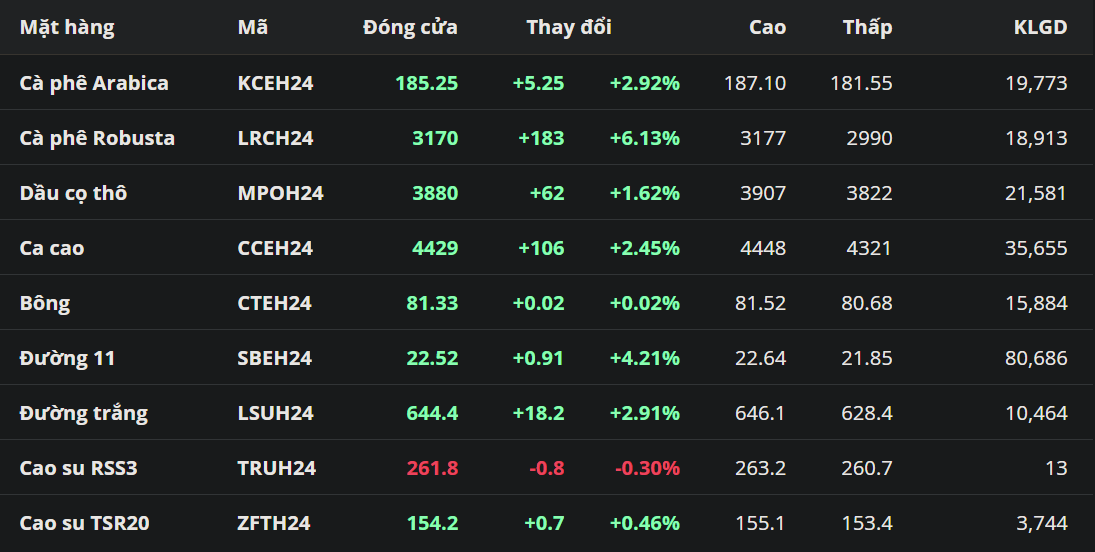Click the Thay đổi column header
This screenshot has height=552, width=1095.
point(569,28)
